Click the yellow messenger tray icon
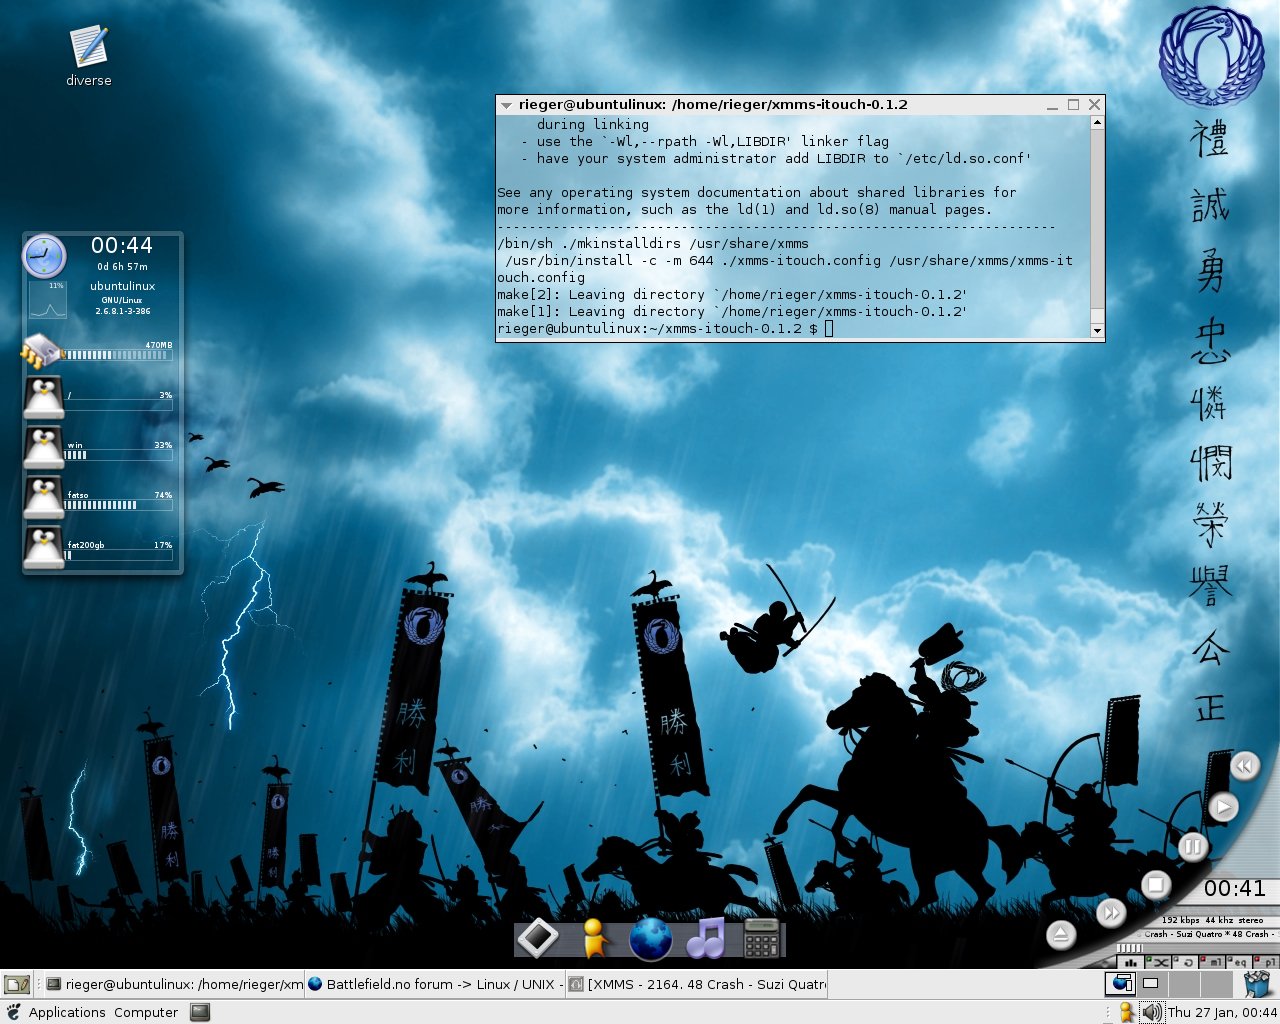Image resolution: width=1280 pixels, height=1024 pixels. click(x=1126, y=1012)
